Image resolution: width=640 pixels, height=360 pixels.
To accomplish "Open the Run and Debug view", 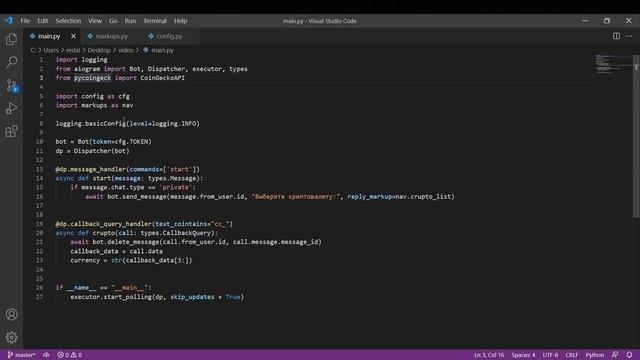I will (x=11, y=108).
